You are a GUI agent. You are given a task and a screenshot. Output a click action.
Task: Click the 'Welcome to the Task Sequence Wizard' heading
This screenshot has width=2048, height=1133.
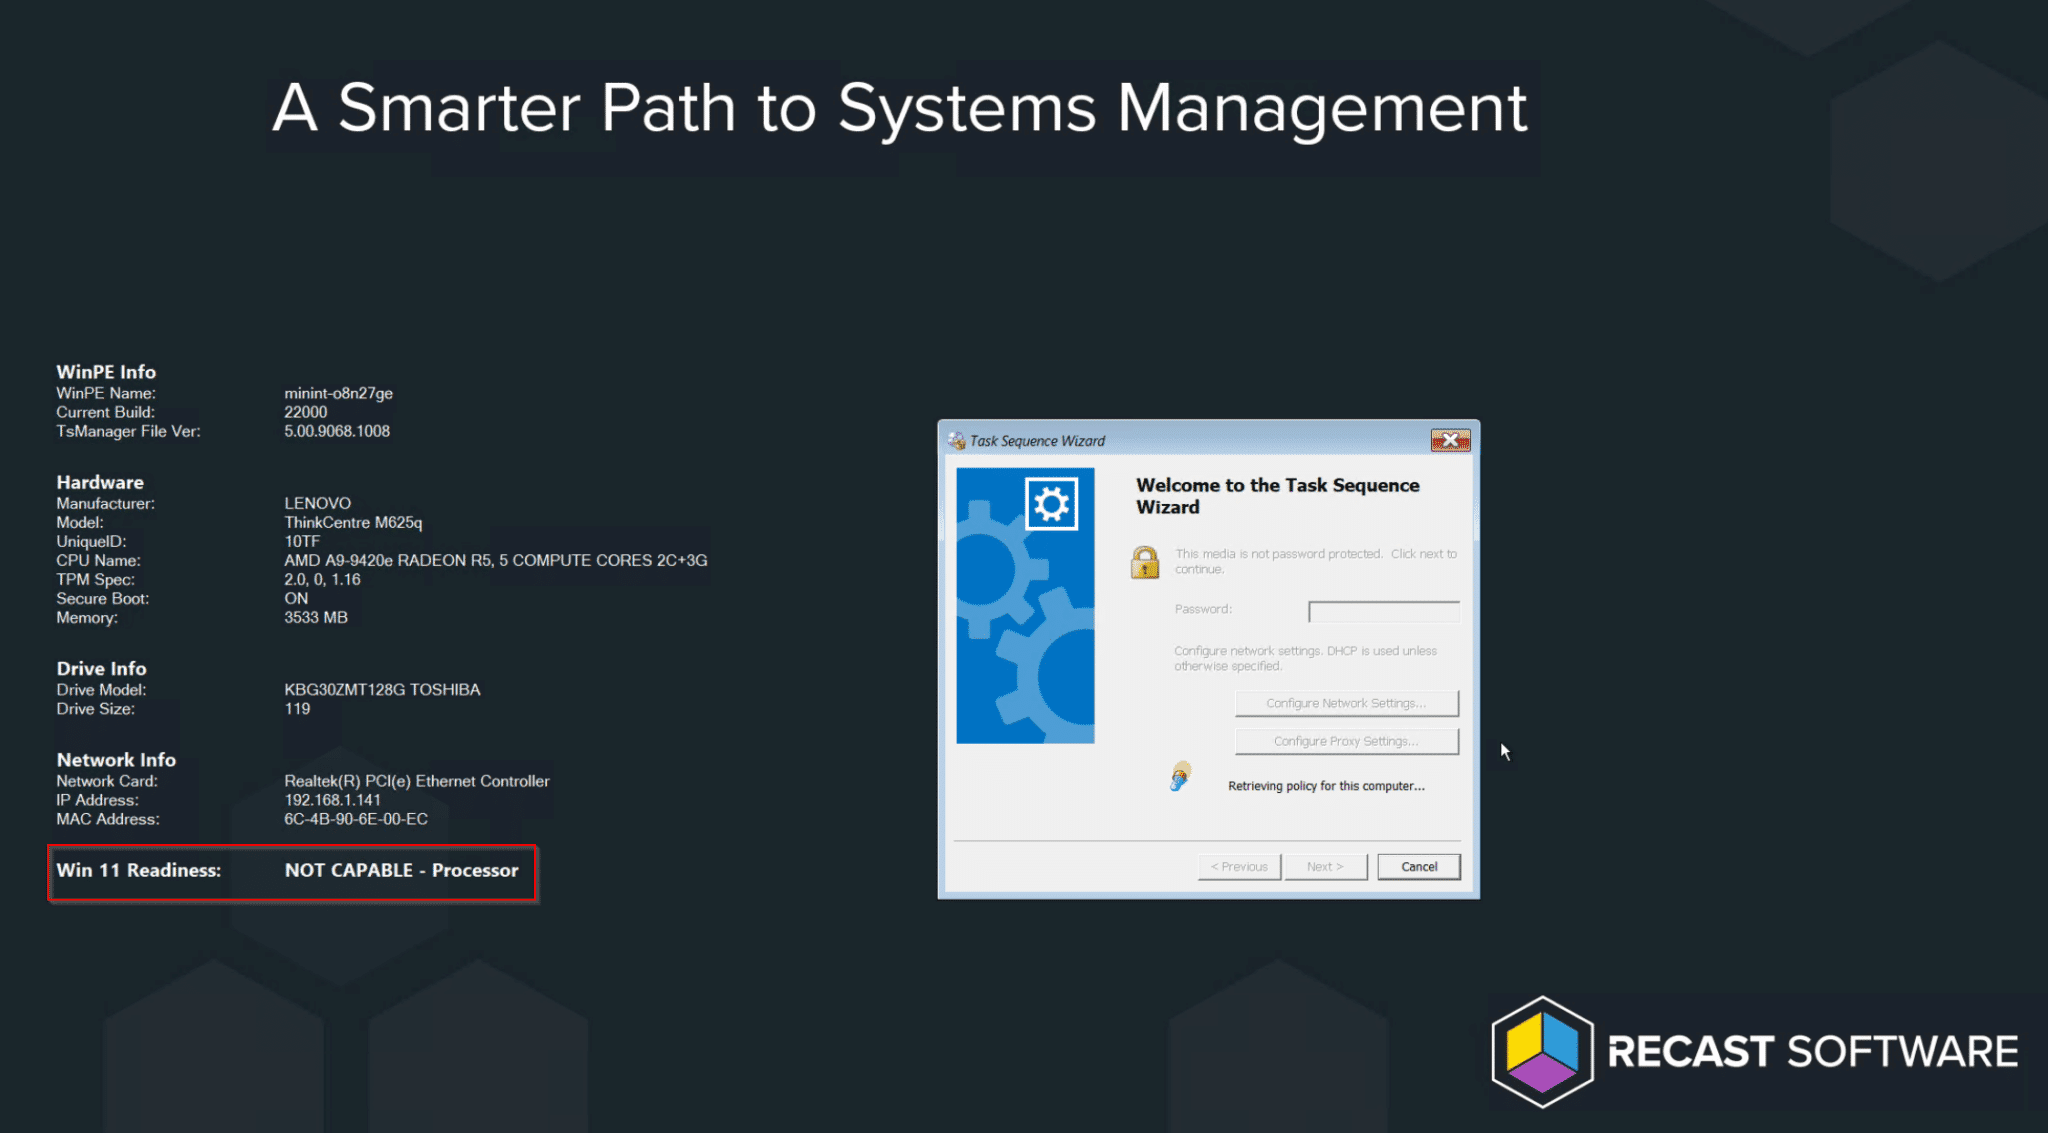pyautogui.click(x=1277, y=496)
